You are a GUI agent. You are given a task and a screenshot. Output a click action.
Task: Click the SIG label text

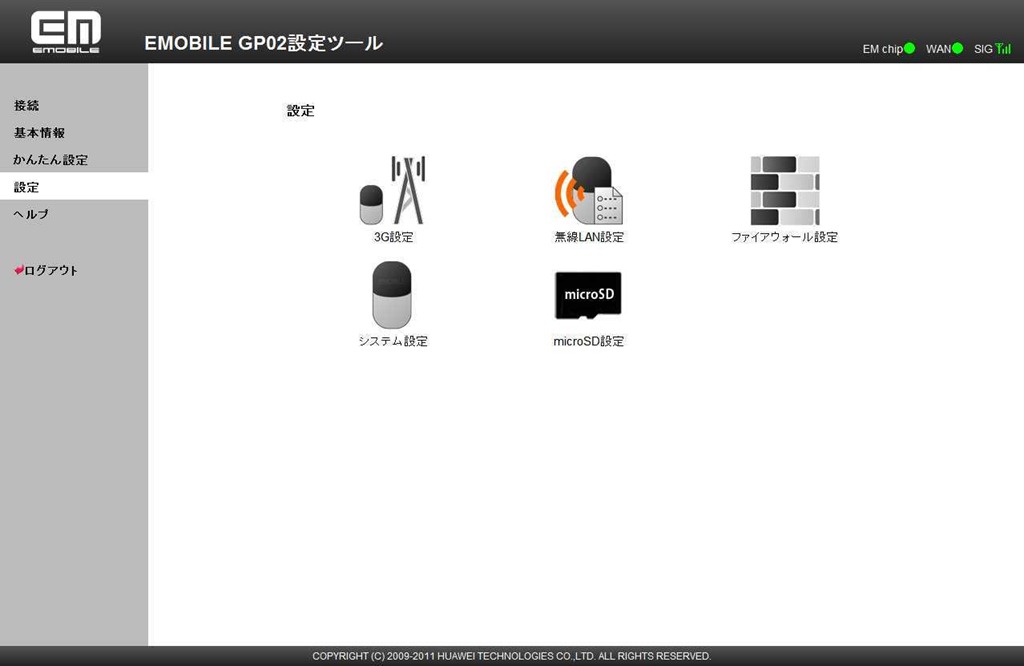pyautogui.click(x=983, y=49)
